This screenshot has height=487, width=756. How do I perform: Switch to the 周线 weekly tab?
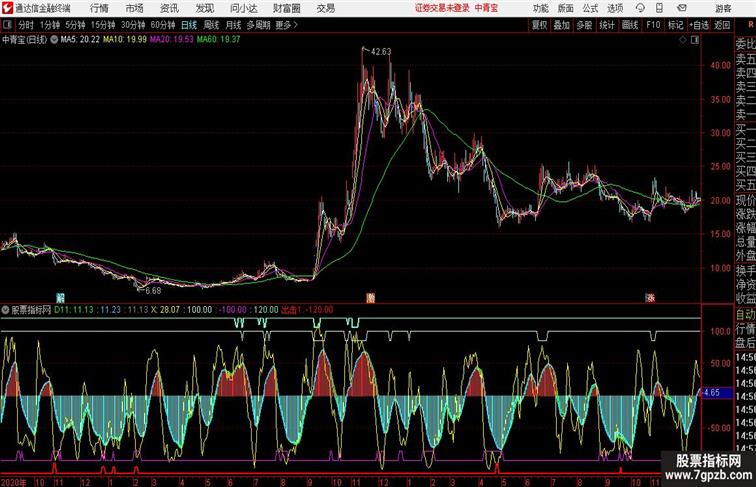(211, 25)
